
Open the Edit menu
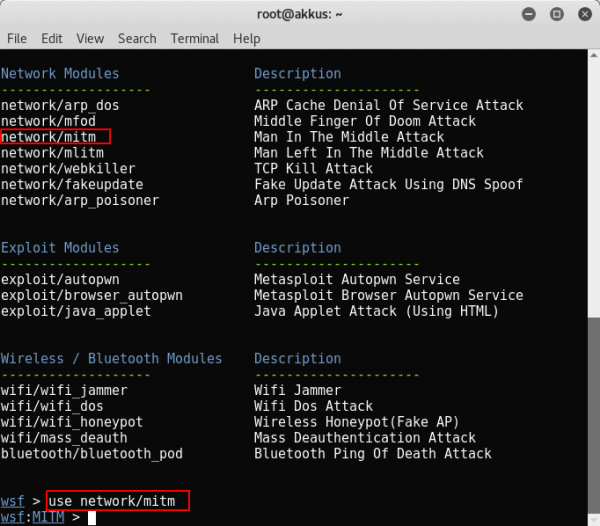tap(52, 38)
